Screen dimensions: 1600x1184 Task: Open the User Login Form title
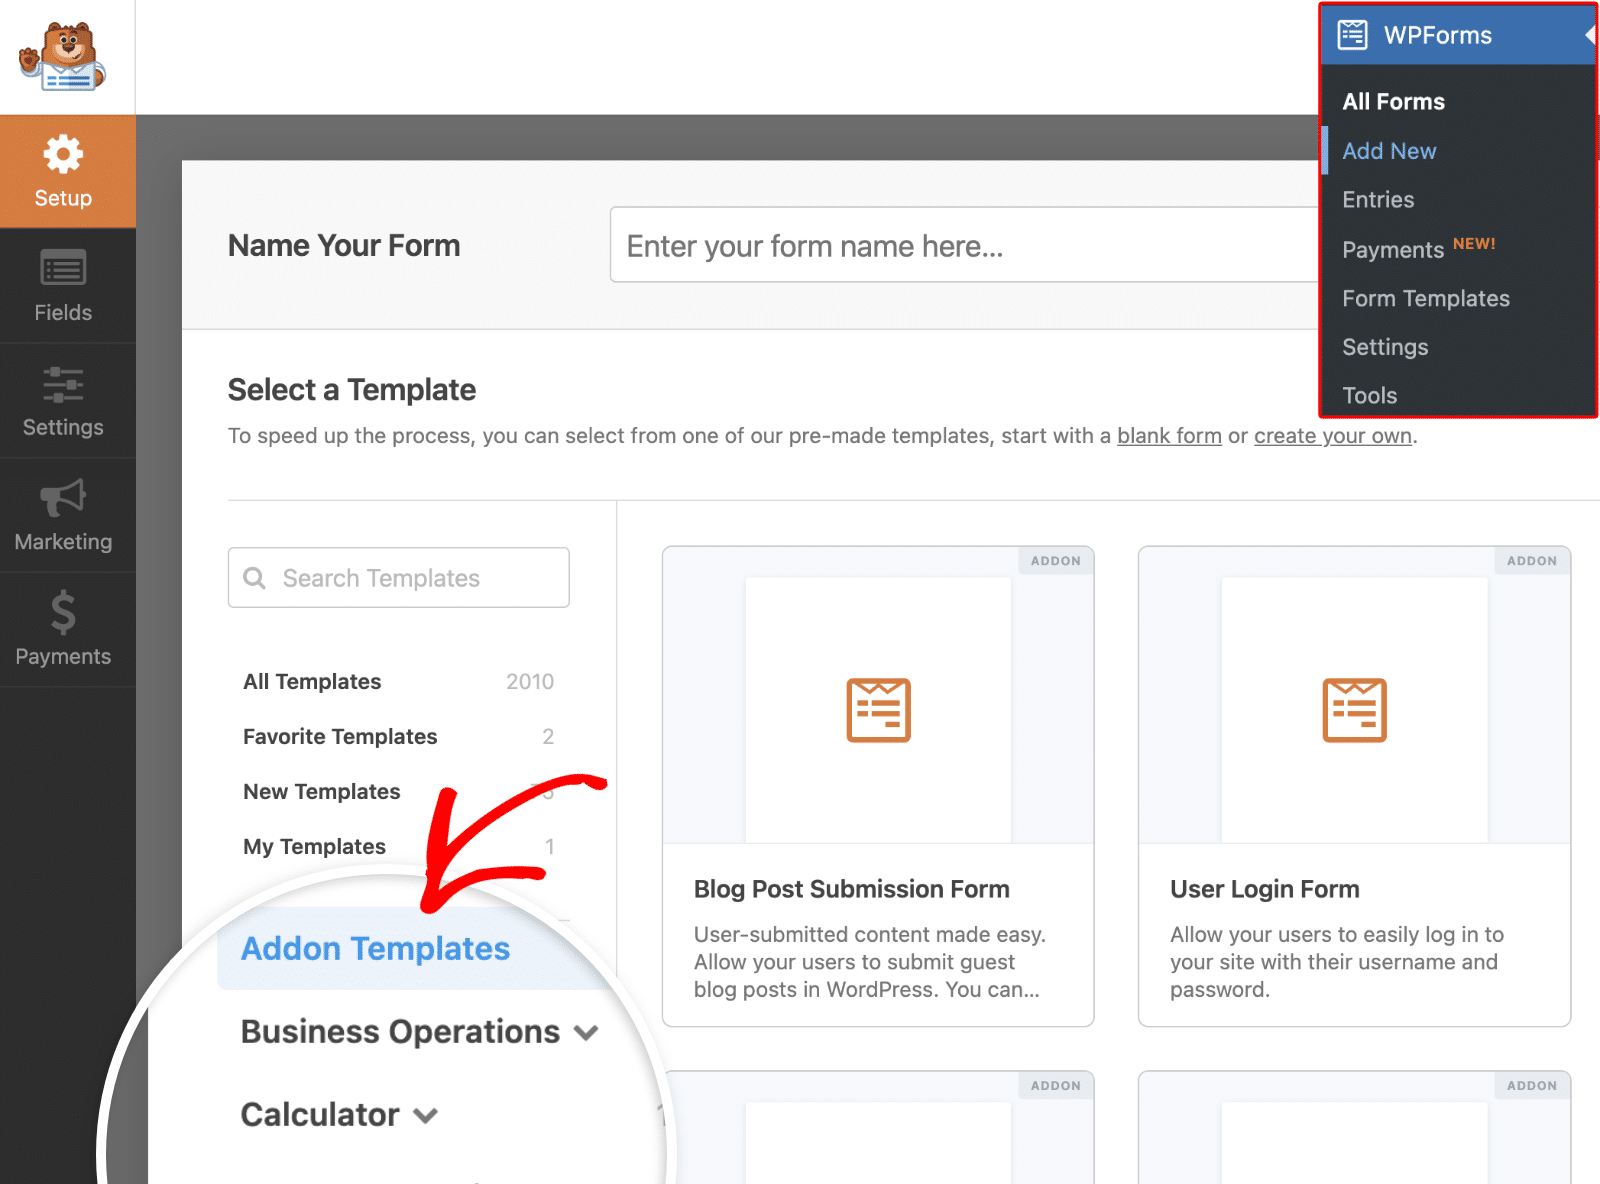(x=1265, y=889)
